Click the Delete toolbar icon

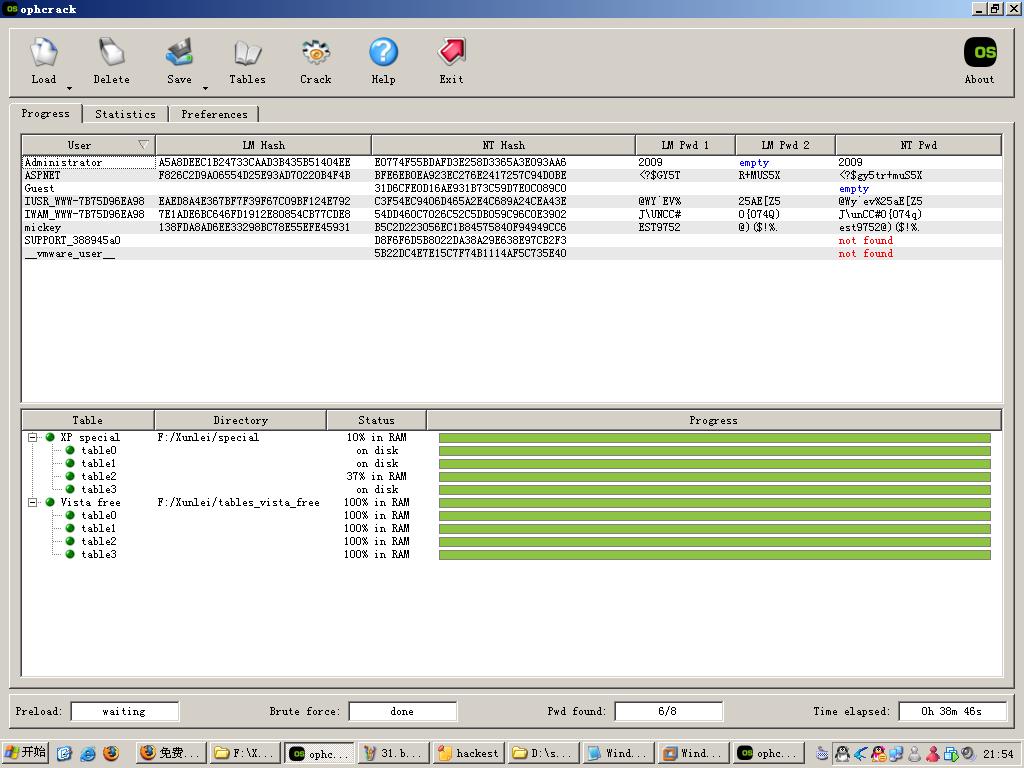click(112, 52)
